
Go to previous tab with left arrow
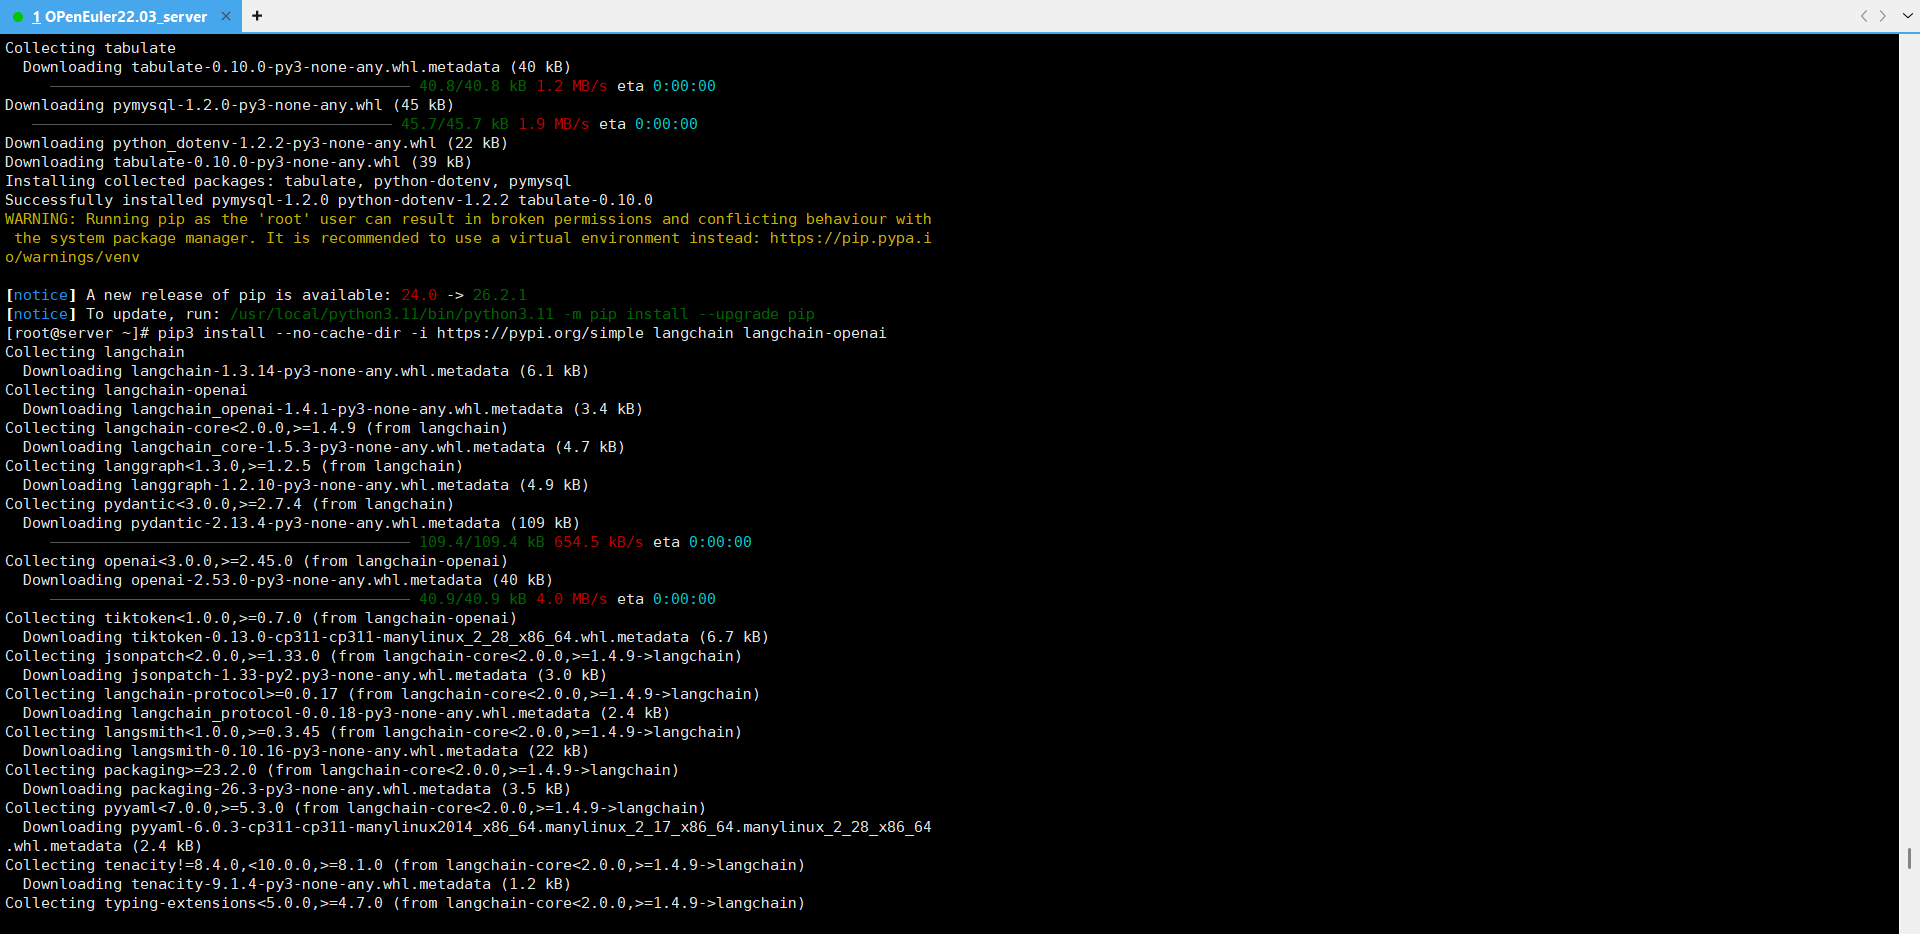[x=1864, y=16]
